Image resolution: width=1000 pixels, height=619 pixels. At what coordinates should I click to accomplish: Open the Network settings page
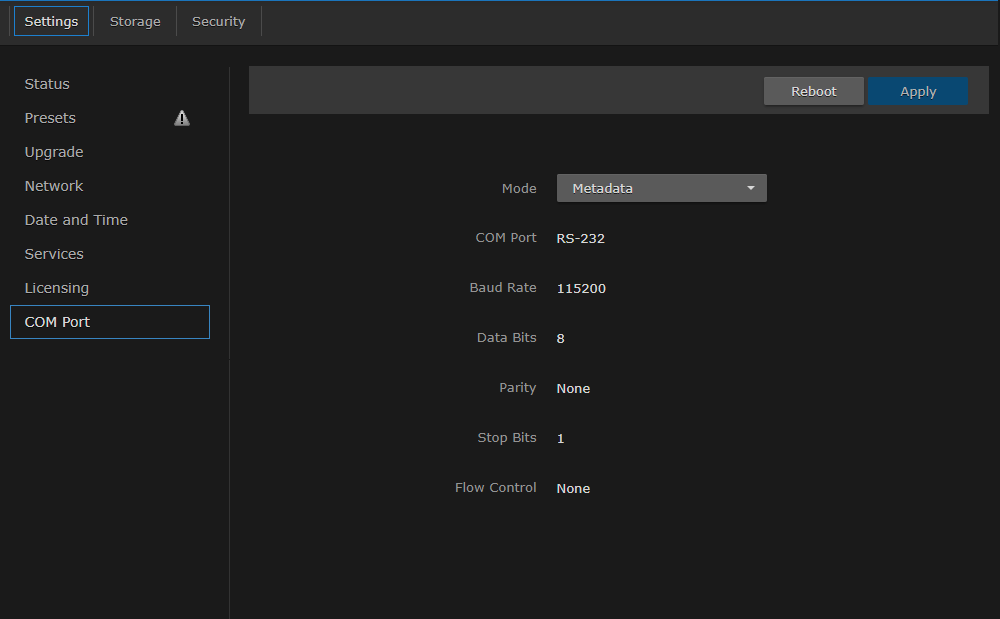click(53, 186)
